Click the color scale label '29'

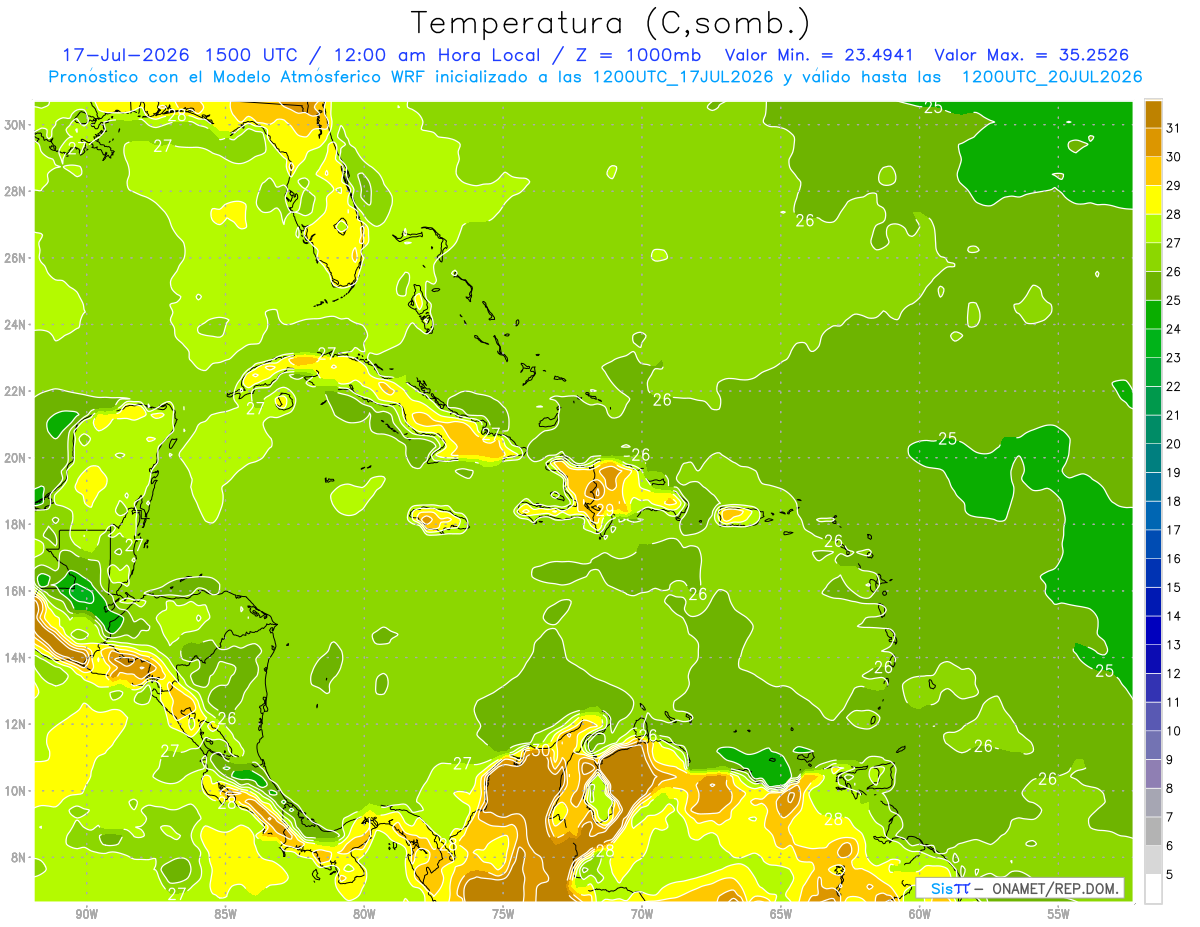click(x=1174, y=185)
